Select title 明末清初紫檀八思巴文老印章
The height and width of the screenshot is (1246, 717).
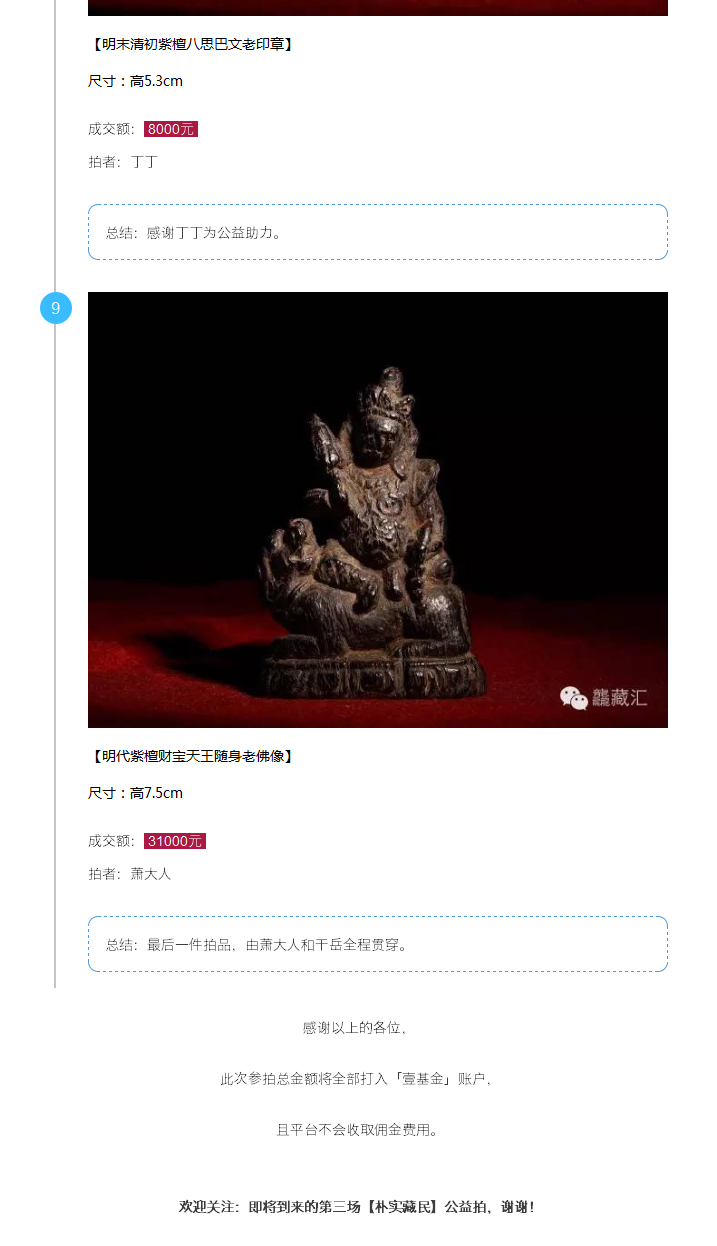click(x=191, y=44)
